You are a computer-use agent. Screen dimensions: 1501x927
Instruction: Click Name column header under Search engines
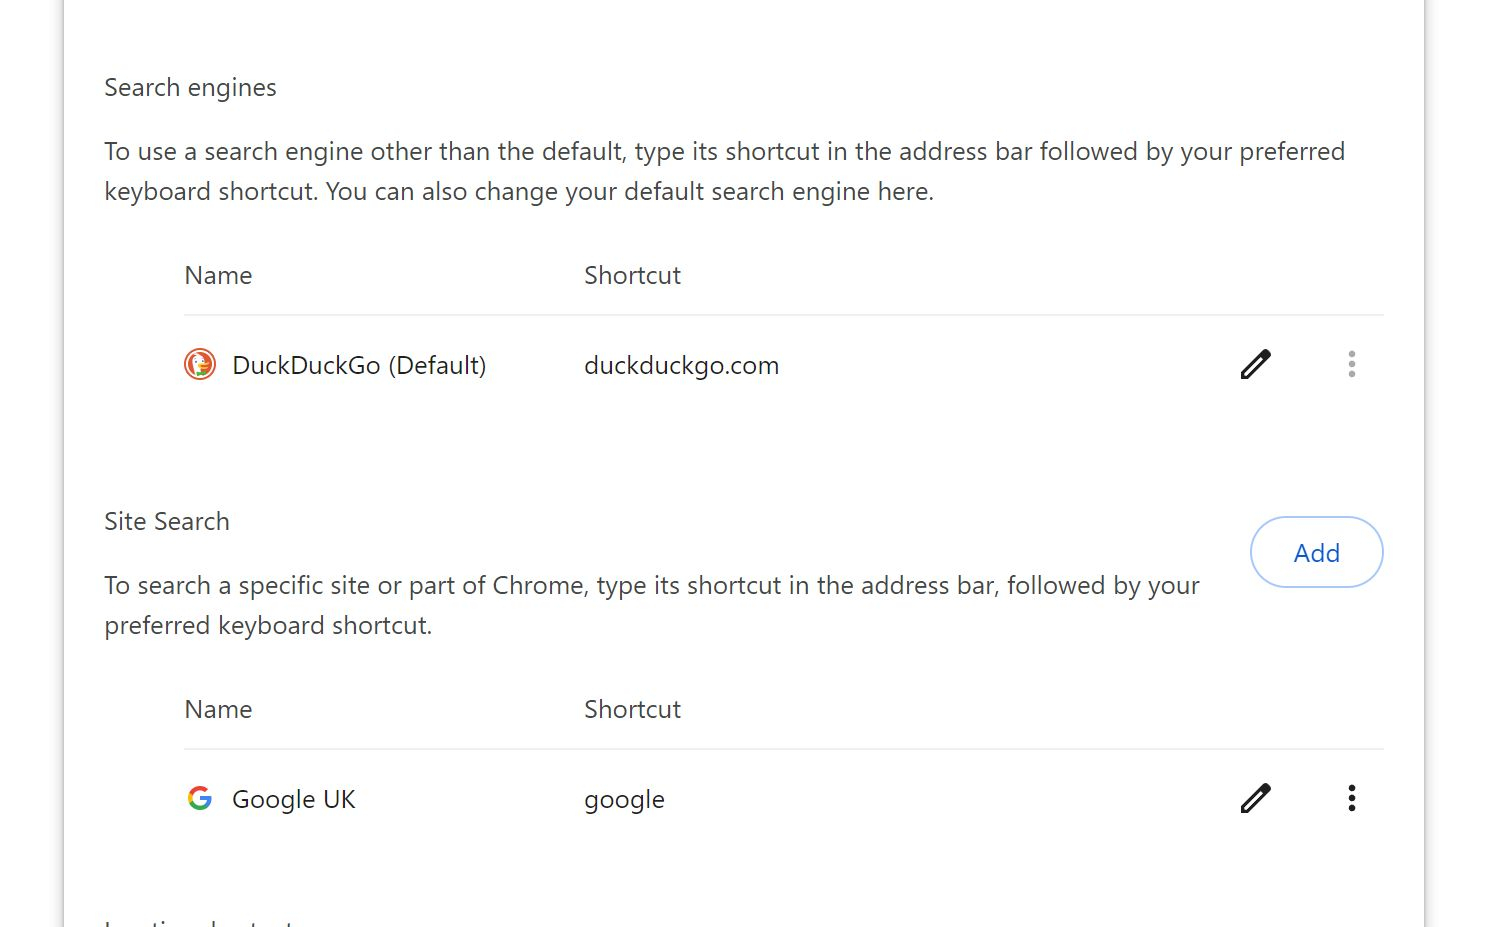click(218, 275)
